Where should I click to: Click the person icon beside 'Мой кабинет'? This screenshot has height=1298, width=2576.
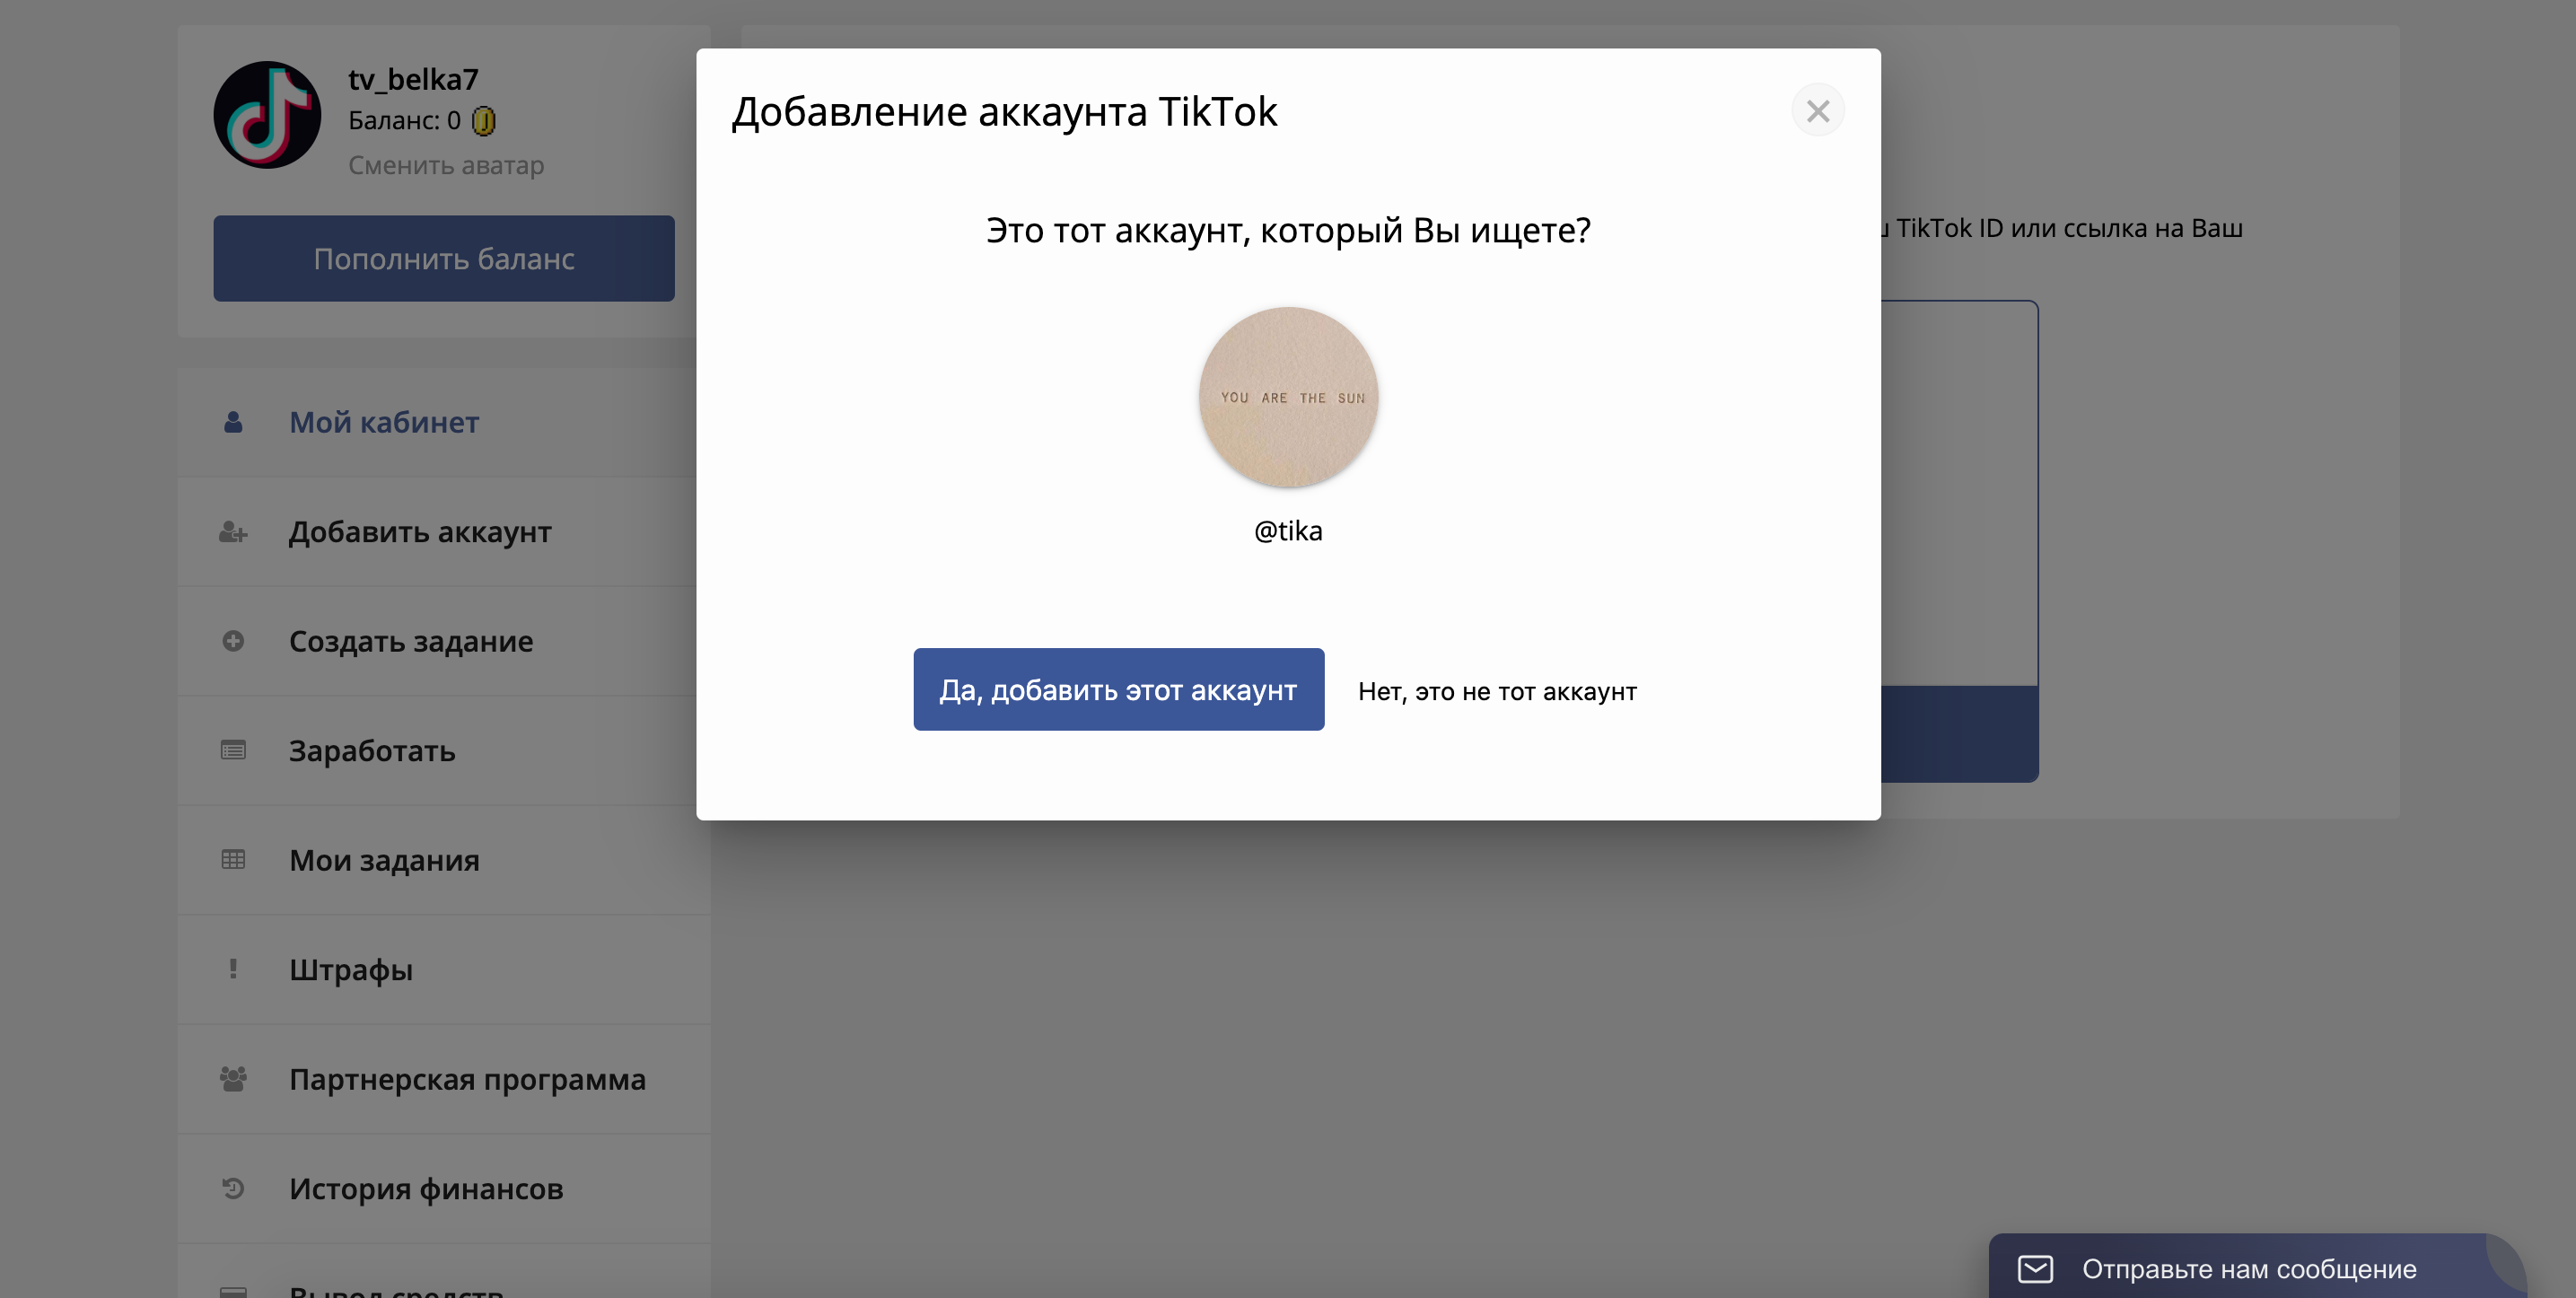tap(233, 422)
